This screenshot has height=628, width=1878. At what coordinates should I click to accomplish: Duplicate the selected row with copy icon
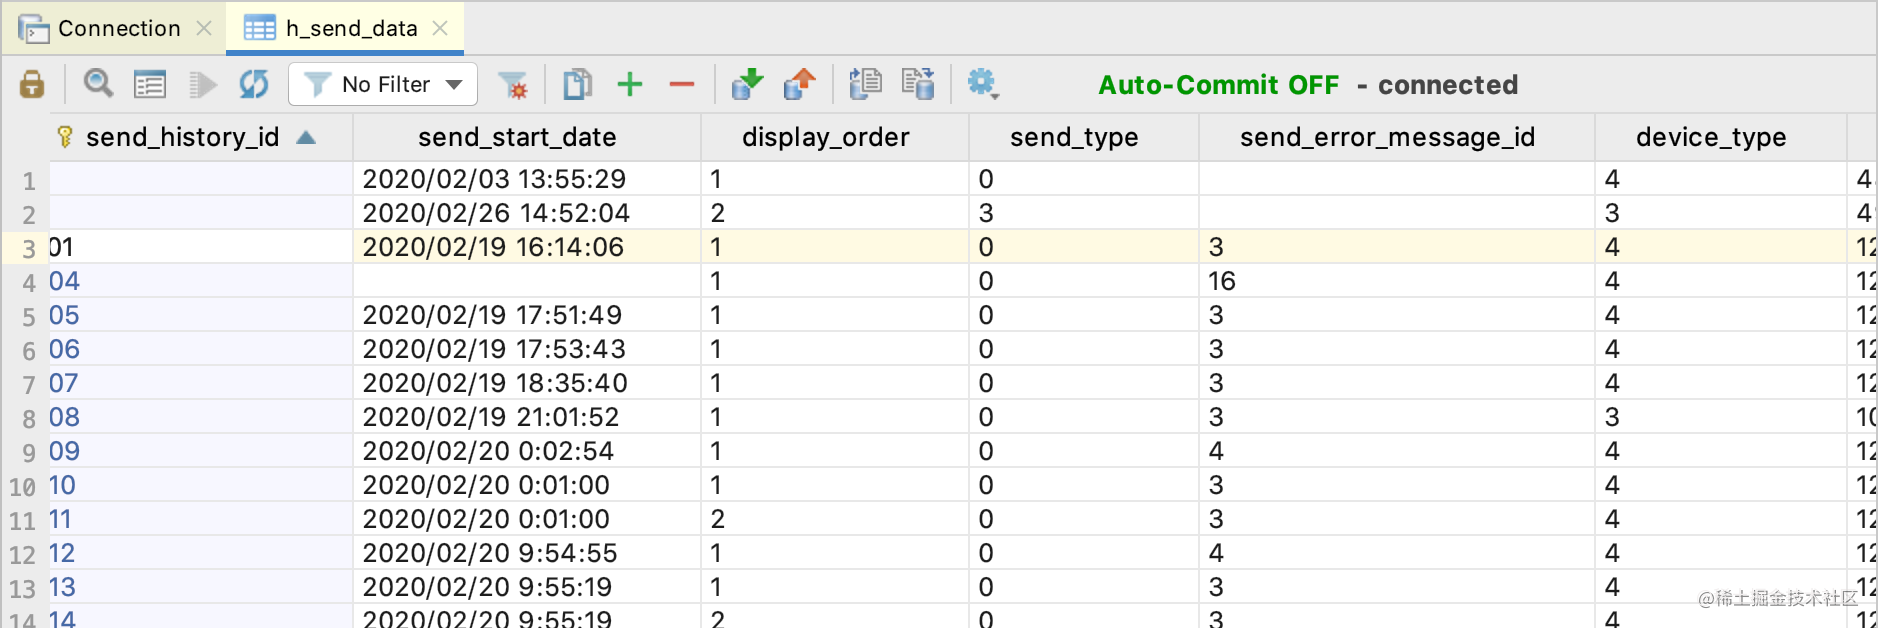(x=577, y=84)
